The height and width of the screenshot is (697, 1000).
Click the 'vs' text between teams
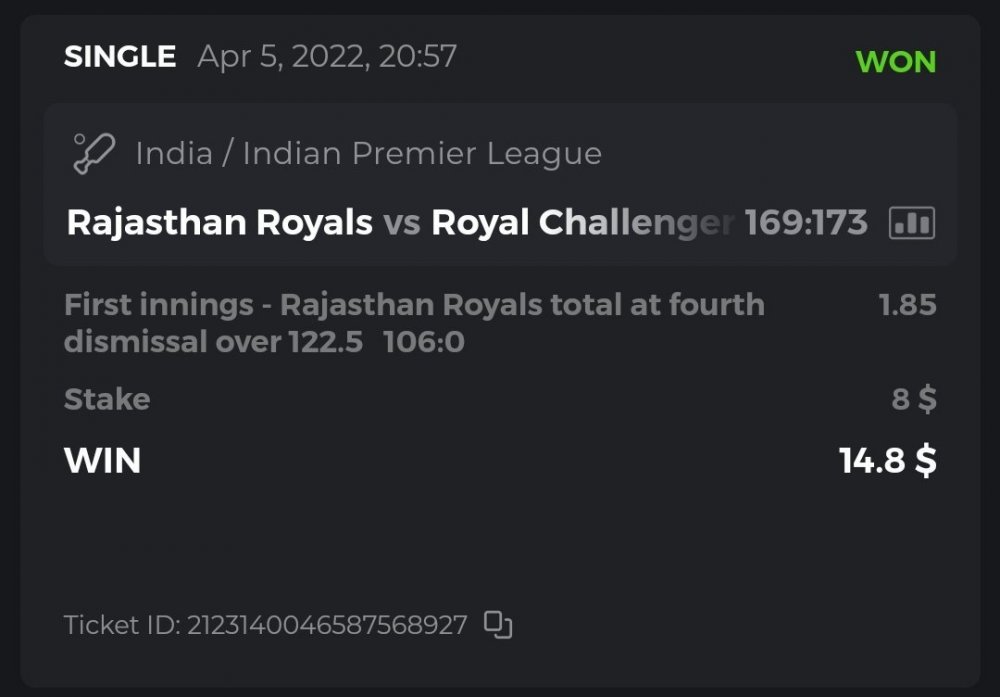tap(401, 223)
